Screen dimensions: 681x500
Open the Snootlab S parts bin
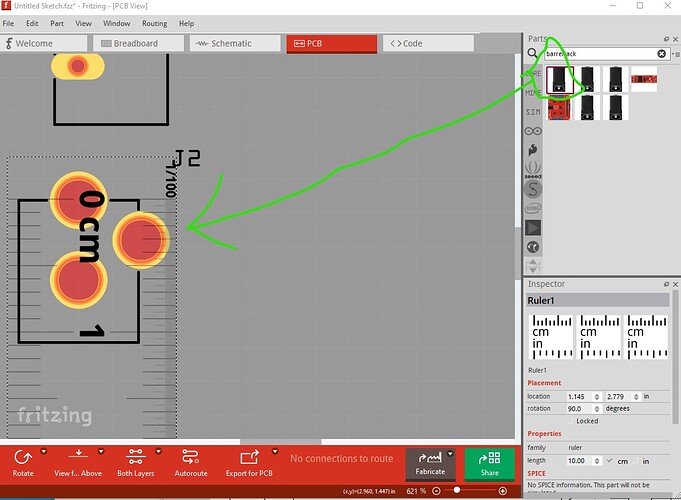533,189
